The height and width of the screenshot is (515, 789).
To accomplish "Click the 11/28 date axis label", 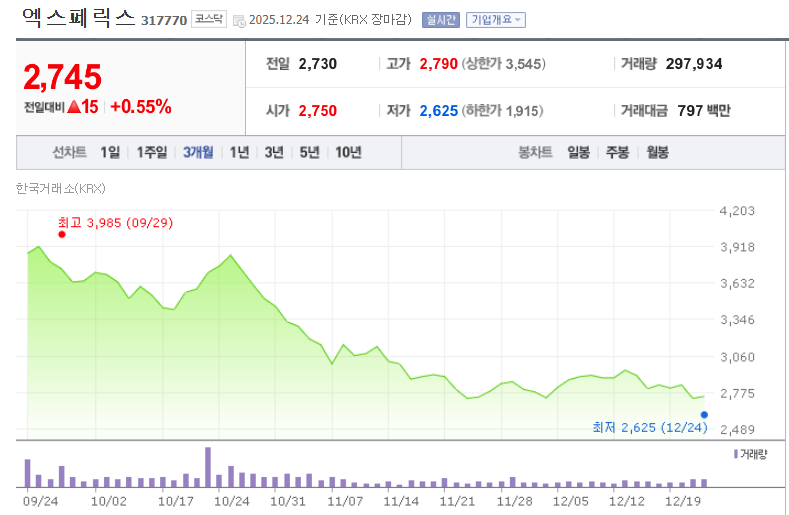I will click(514, 501).
